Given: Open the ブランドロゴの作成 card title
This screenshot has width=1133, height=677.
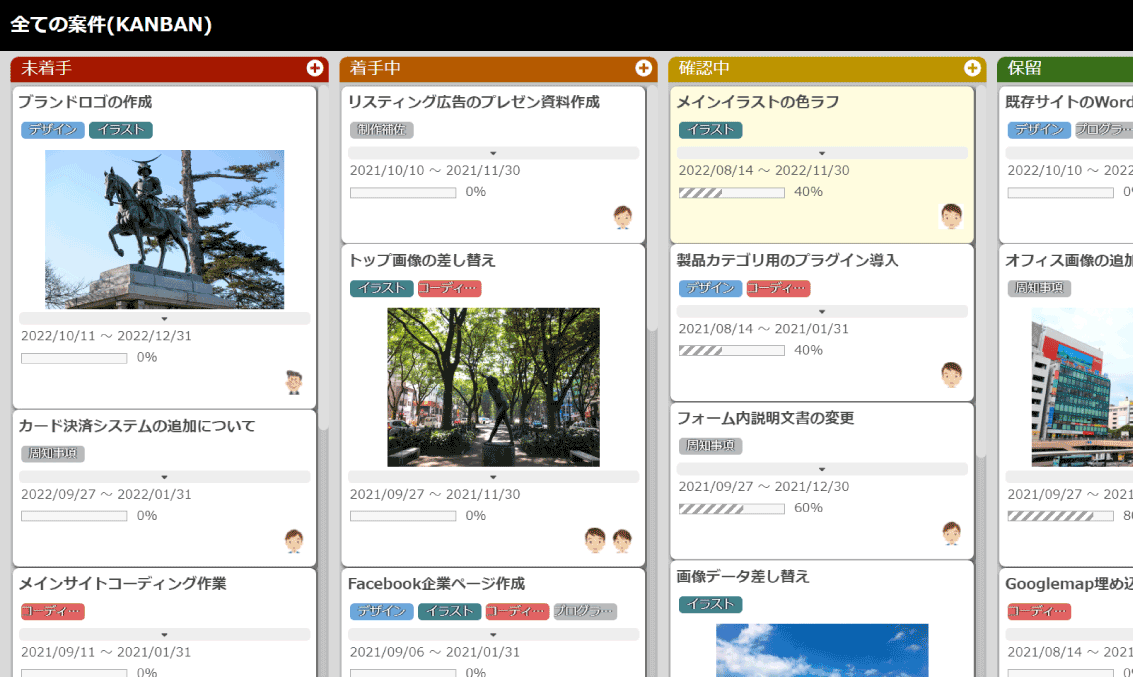Looking at the screenshot, I should (x=85, y=102).
